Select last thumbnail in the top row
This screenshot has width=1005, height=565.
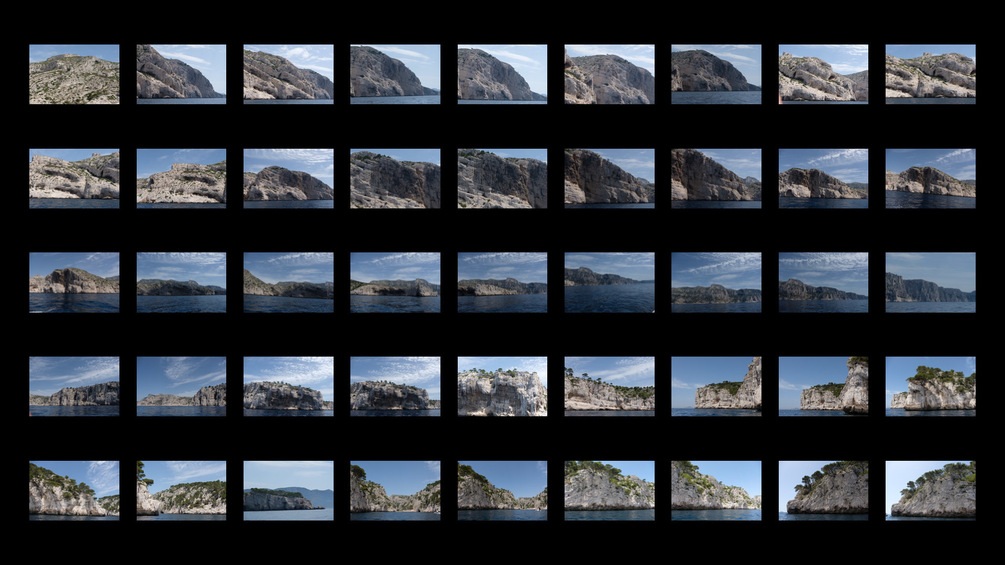(931, 74)
